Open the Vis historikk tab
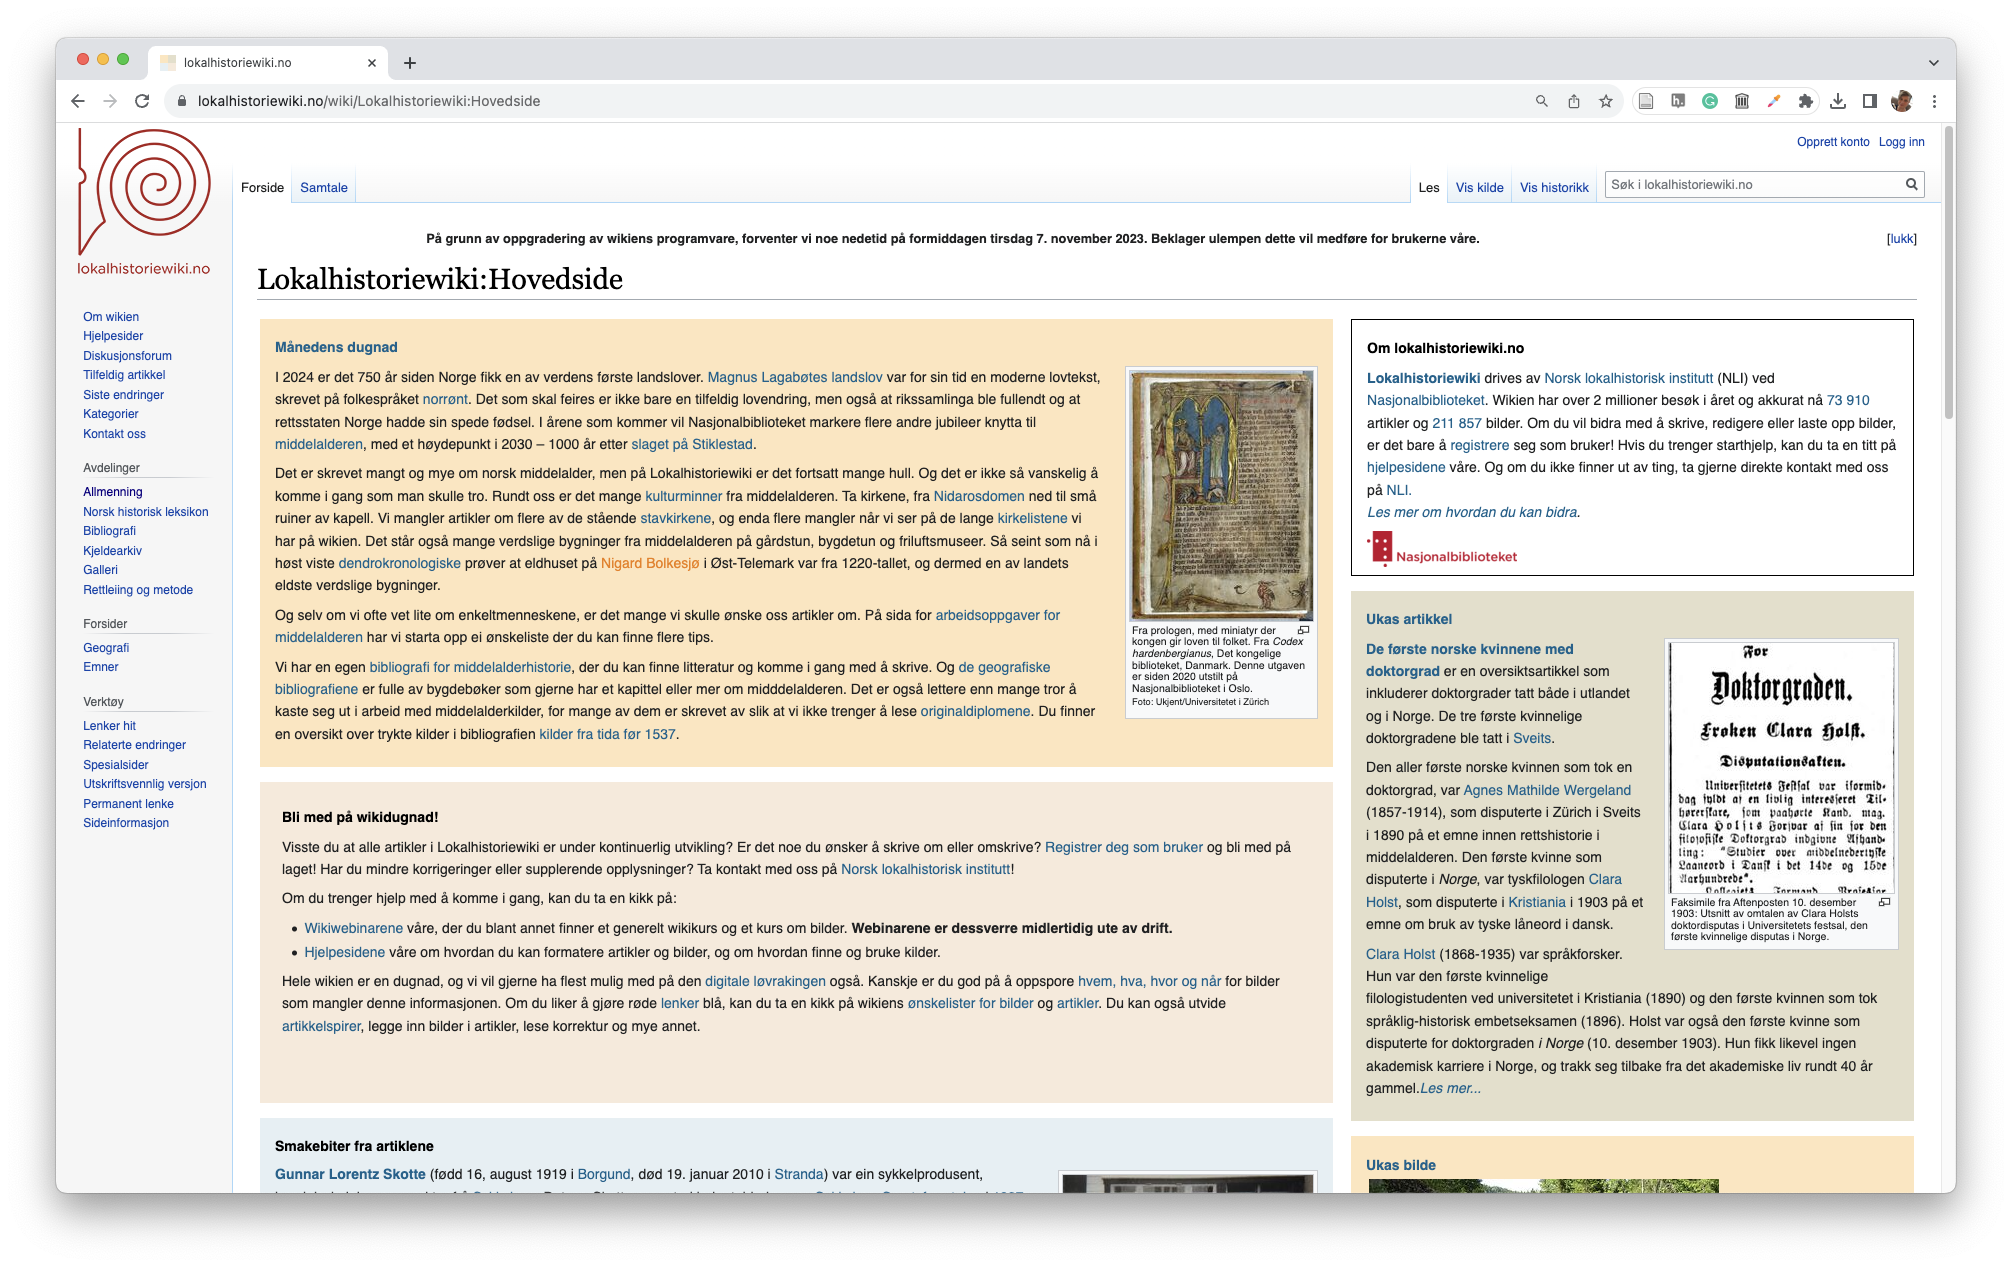The height and width of the screenshot is (1267, 2012). click(1554, 187)
